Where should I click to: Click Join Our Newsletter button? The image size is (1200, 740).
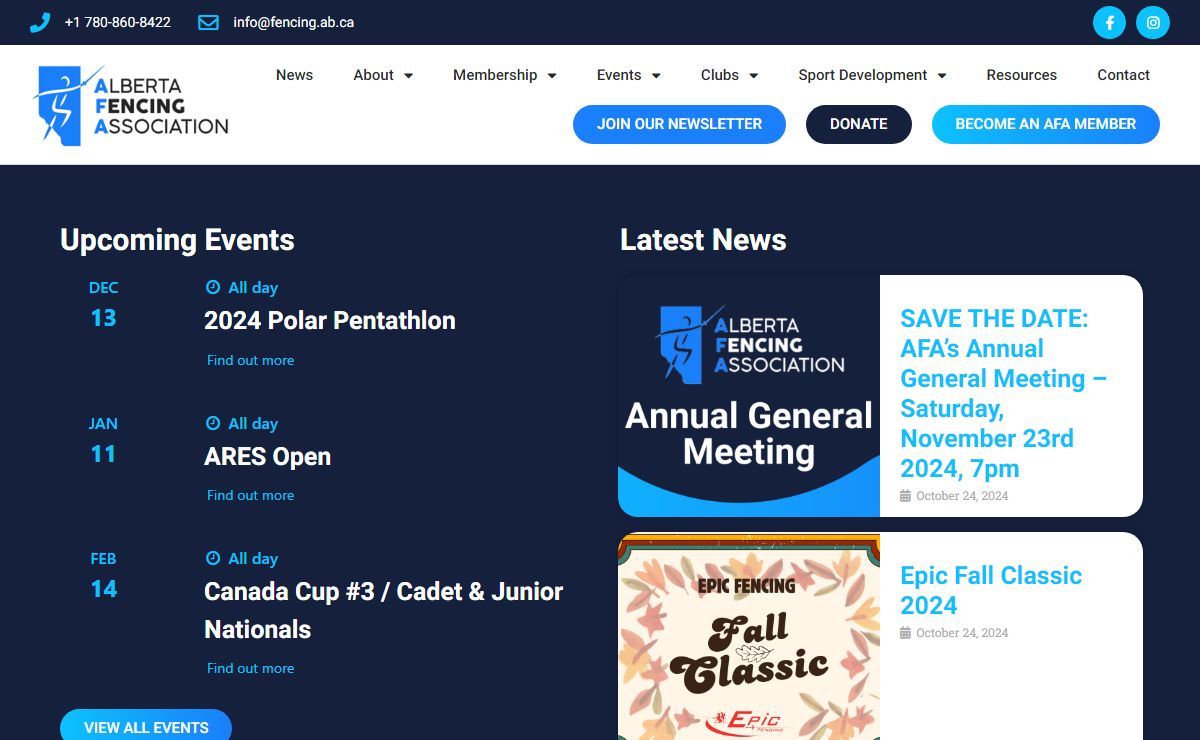click(679, 124)
